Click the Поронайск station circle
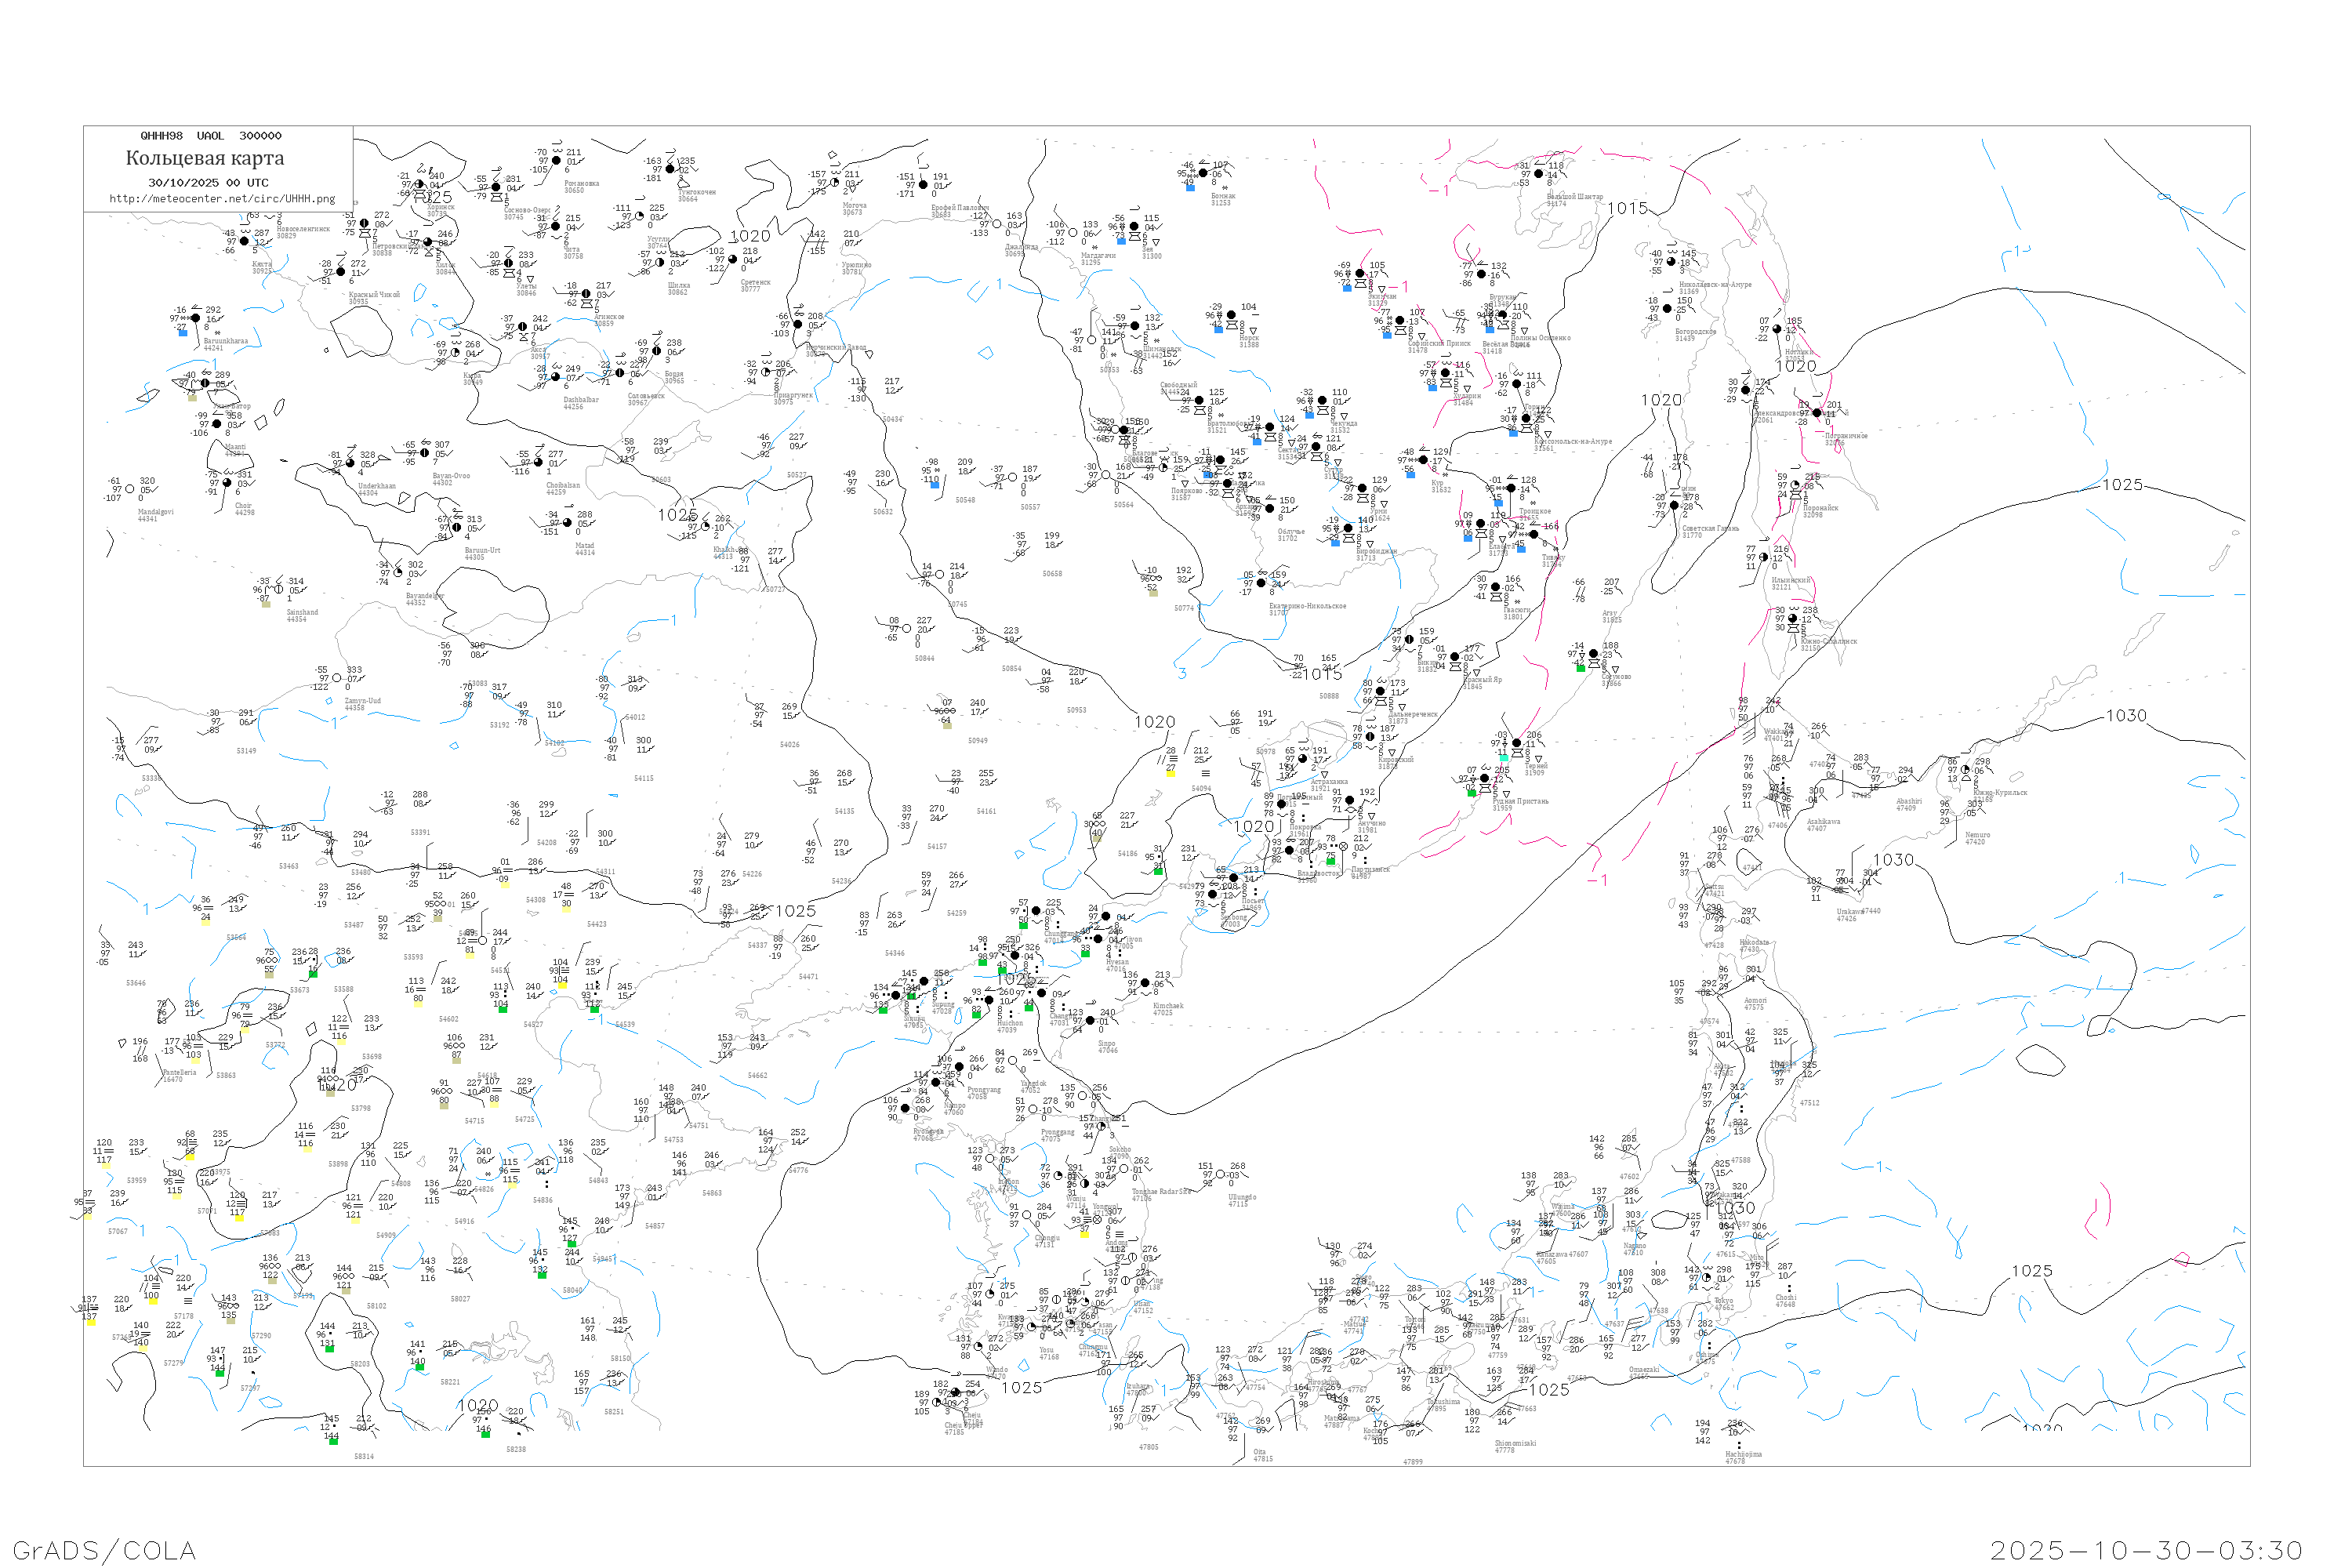The image size is (2352, 1568). [x=1795, y=485]
